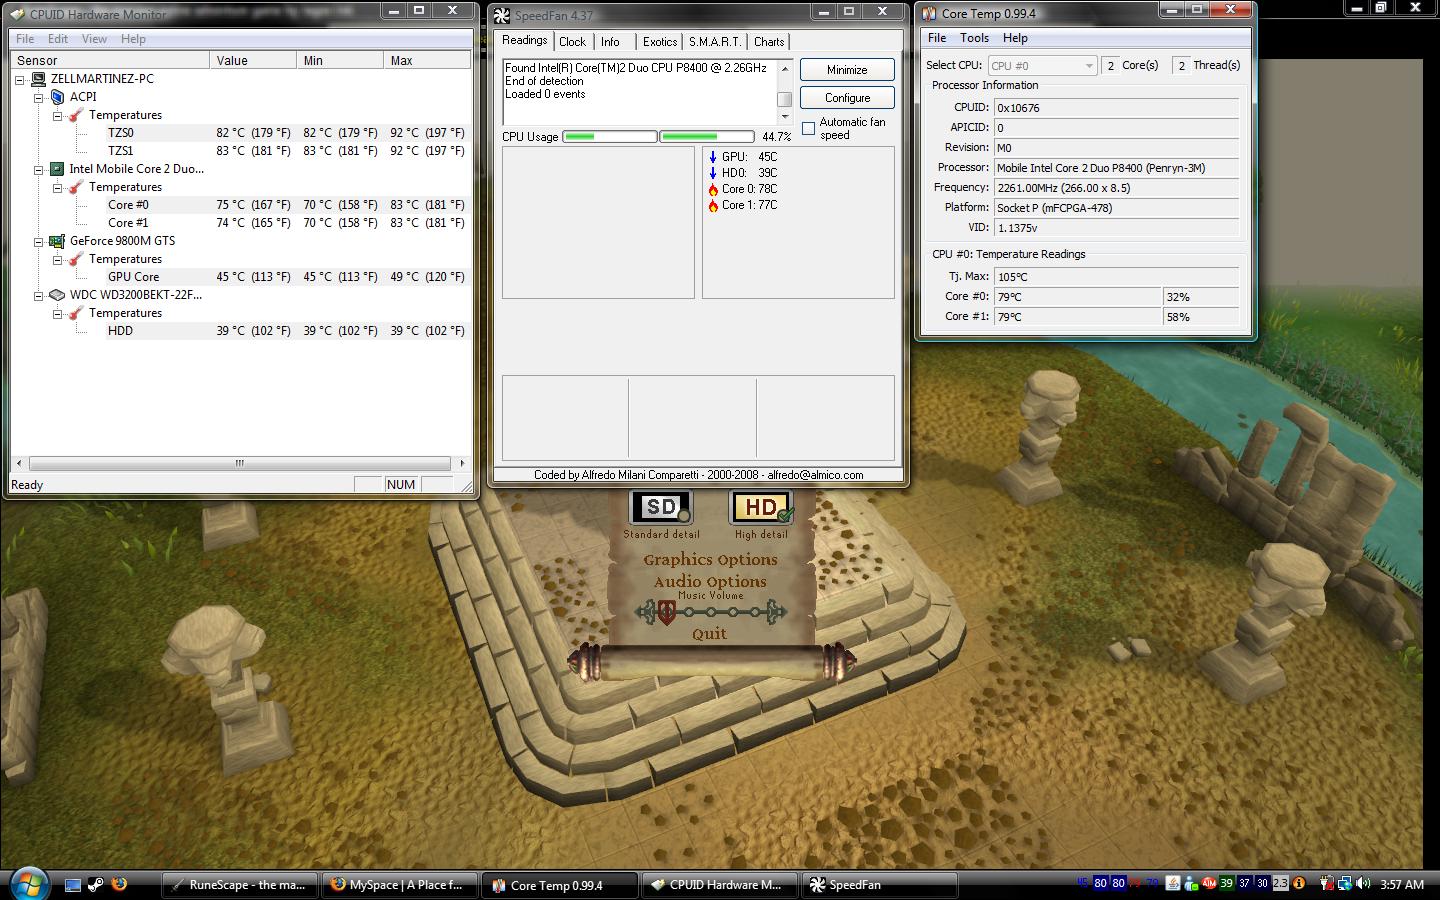This screenshot has height=900, width=1440.
Task: Click the flame icon next to Core 0: 78C
Action: tap(713, 189)
